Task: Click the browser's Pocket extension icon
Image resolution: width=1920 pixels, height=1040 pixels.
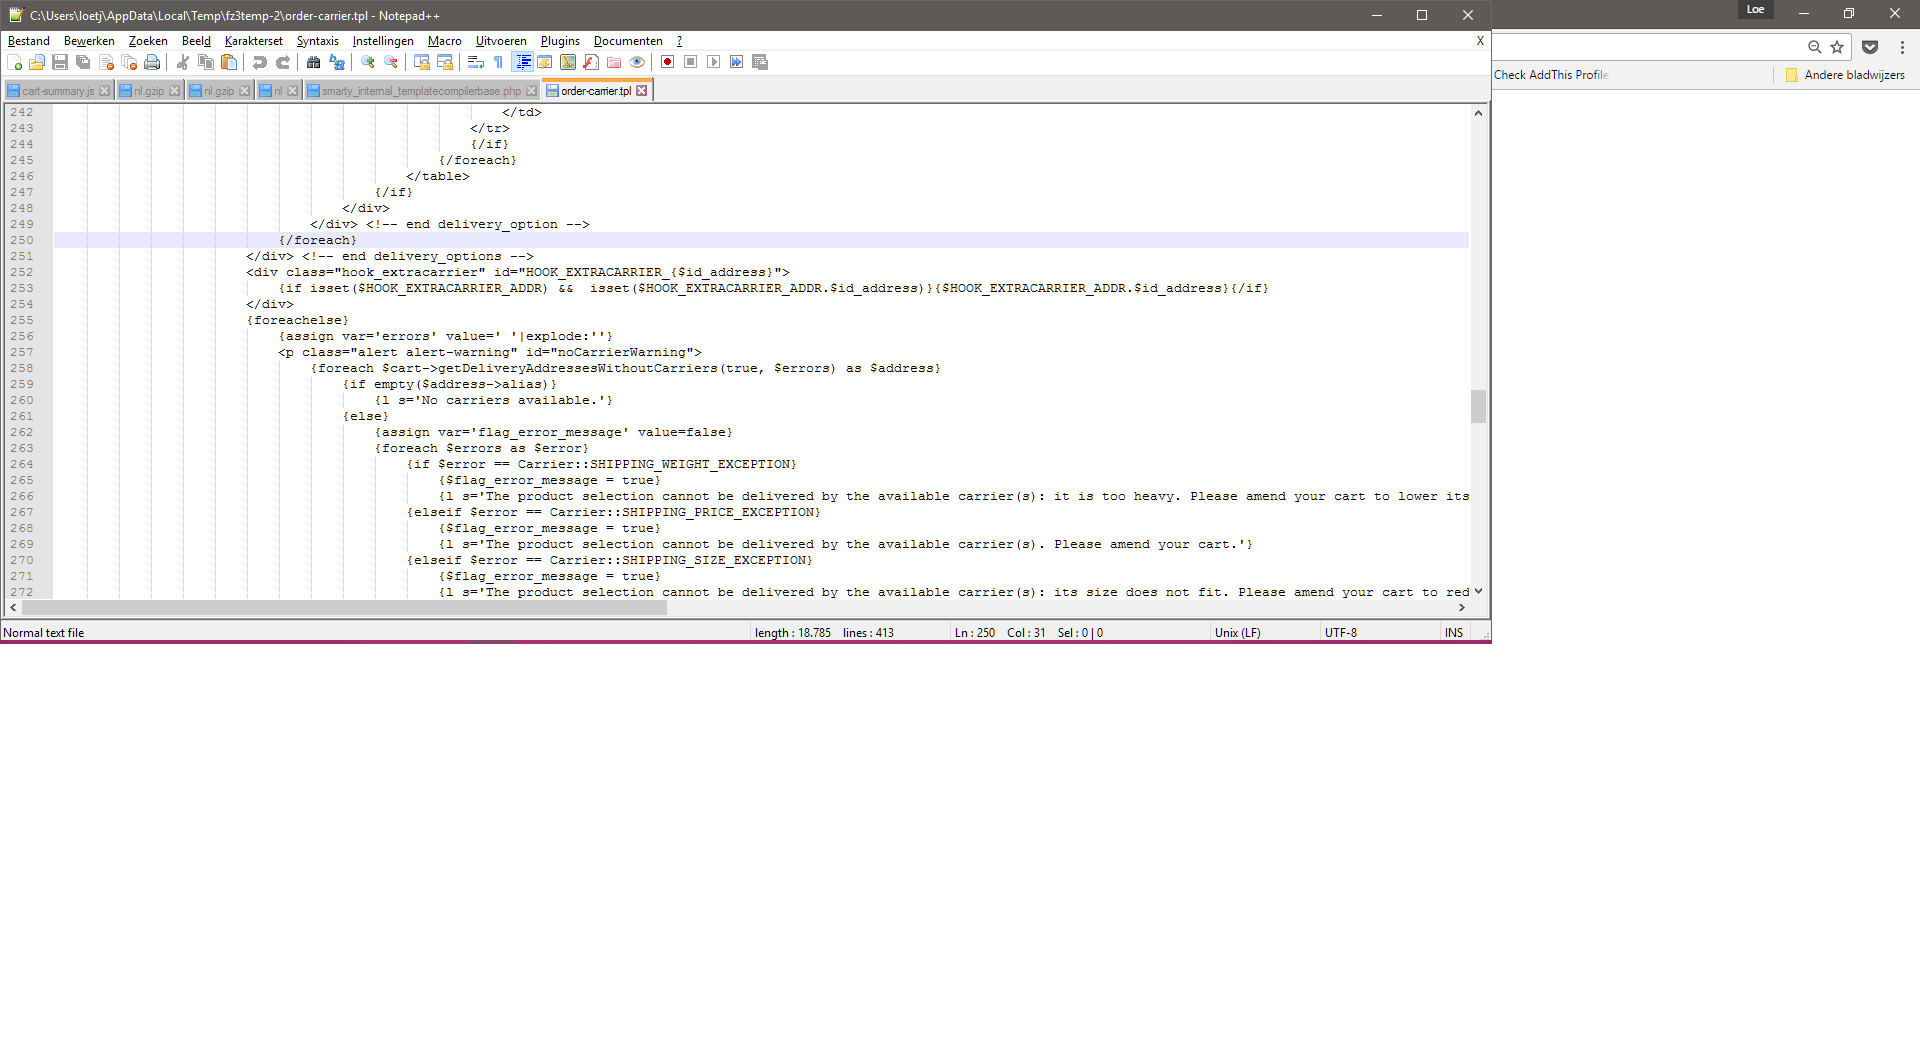Action: [x=1870, y=47]
